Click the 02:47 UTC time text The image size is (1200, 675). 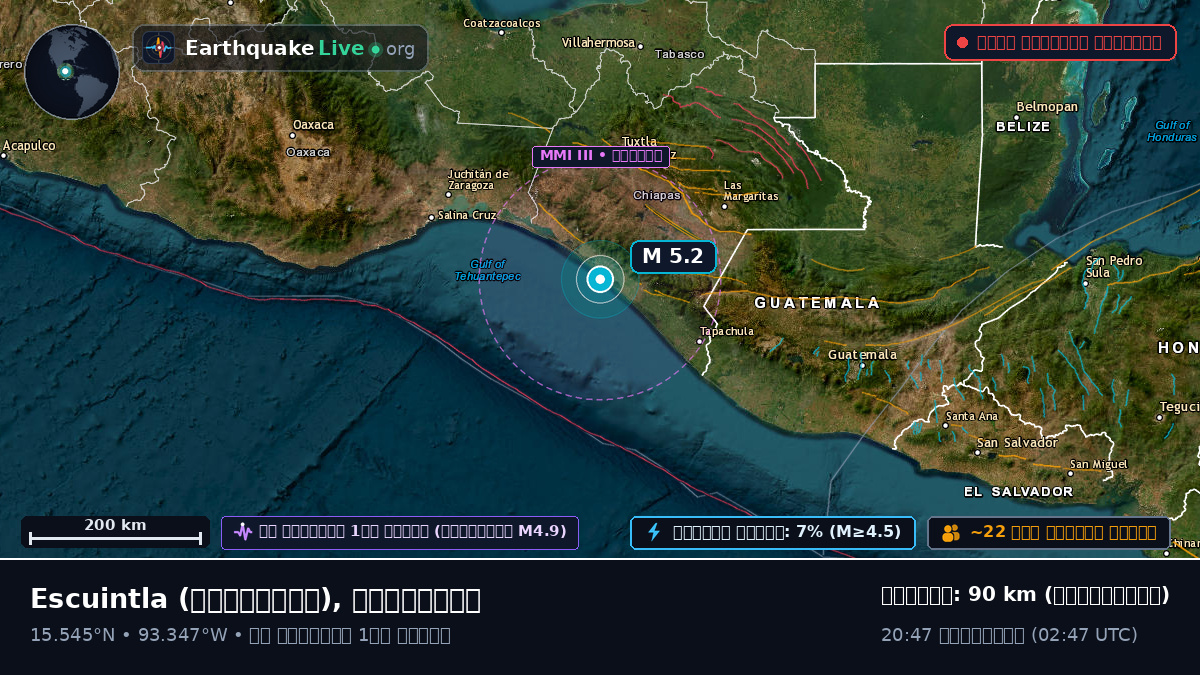tap(1084, 635)
